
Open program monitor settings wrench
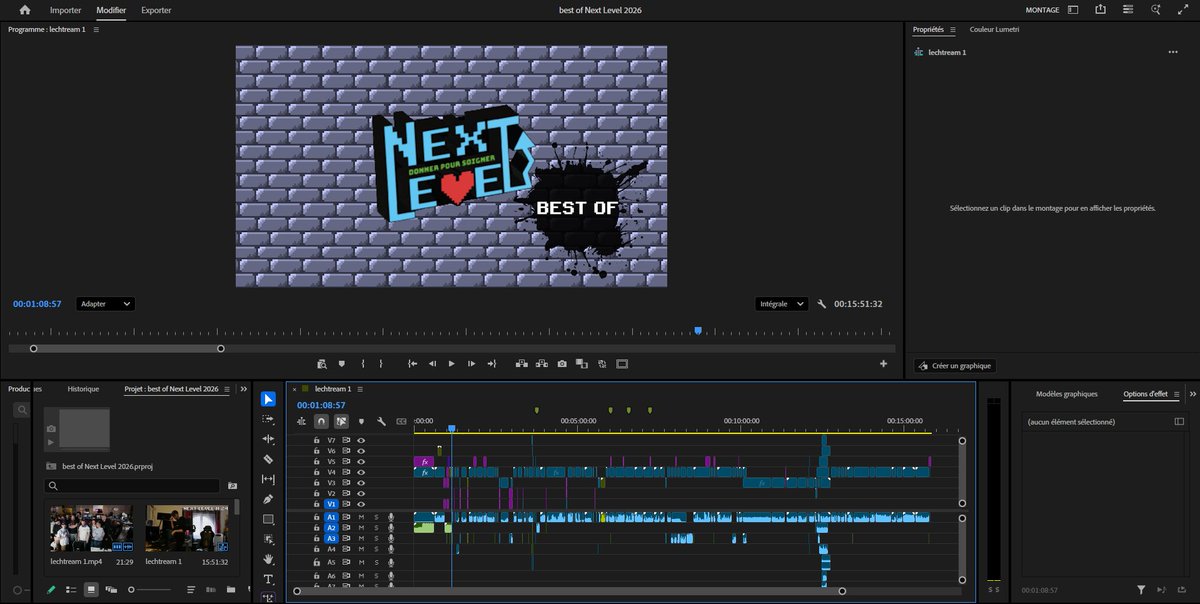[822, 304]
